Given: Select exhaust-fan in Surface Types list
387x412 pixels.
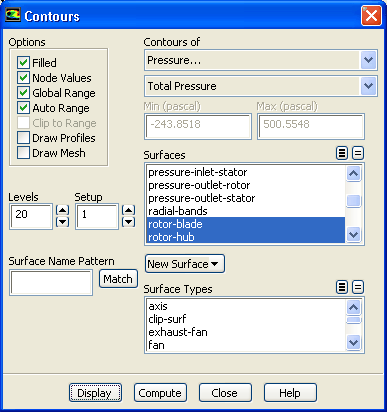Looking at the screenshot, I should [x=246, y=332].
